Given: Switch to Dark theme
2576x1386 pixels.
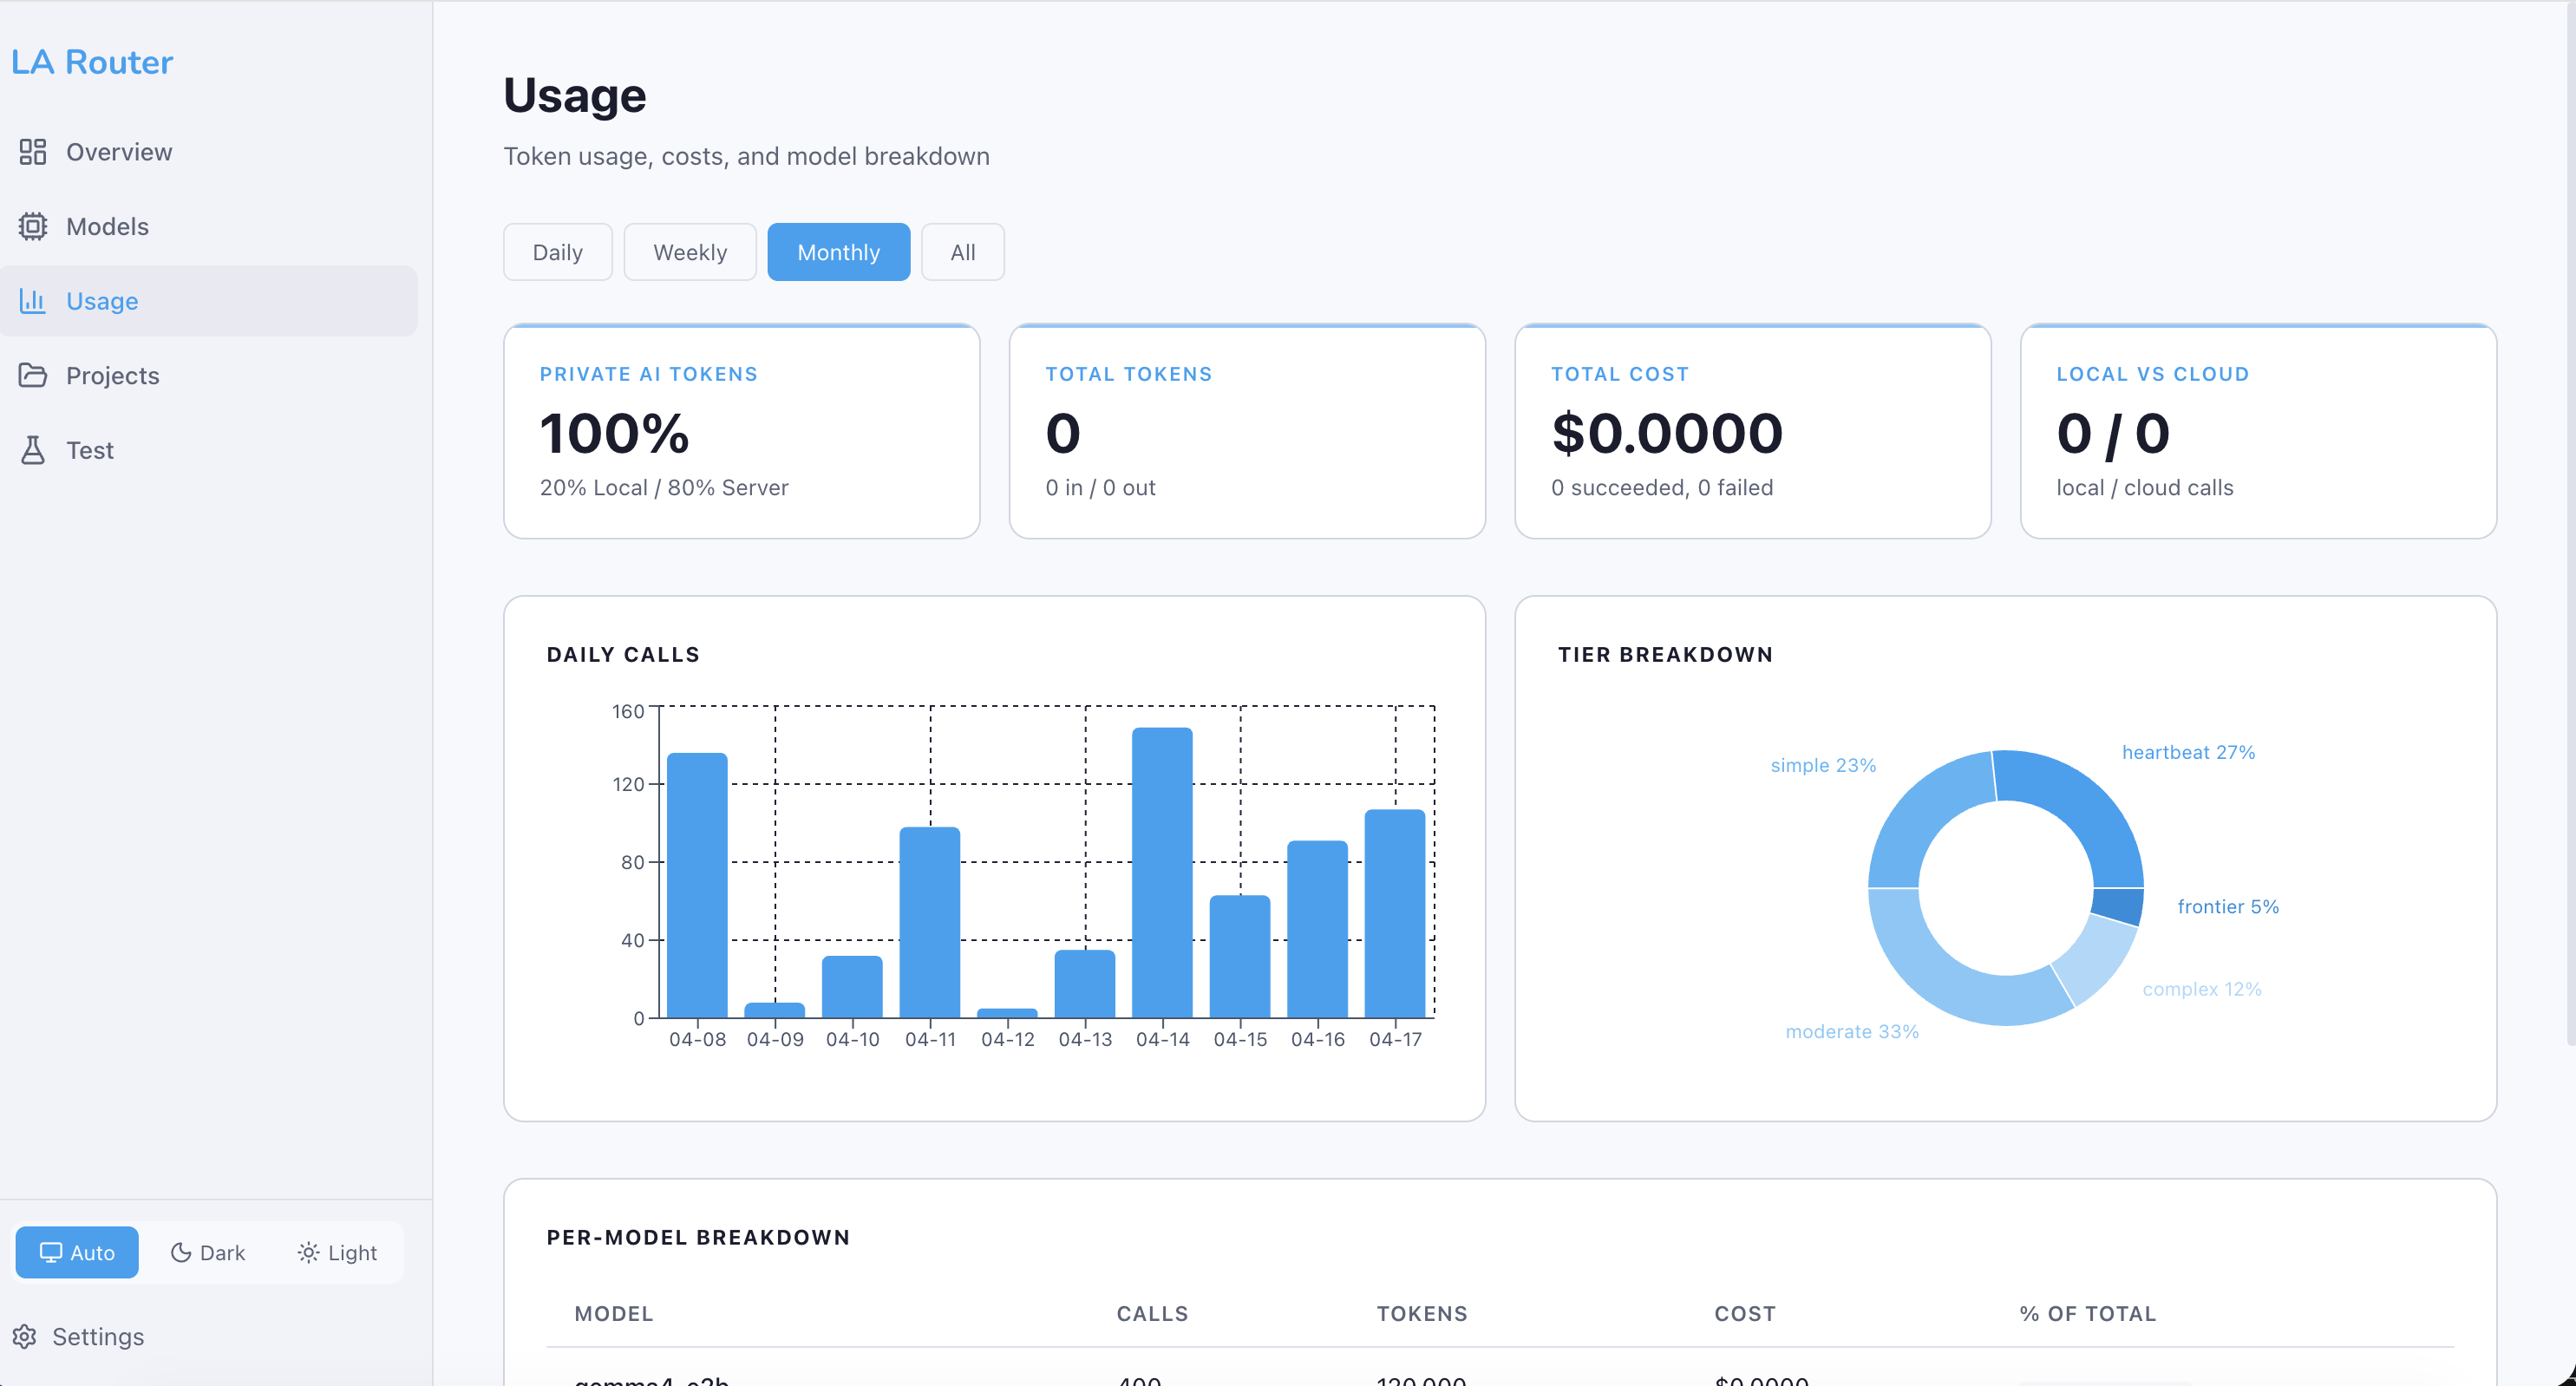Looking at the screenshot, I should [208, 1252].
